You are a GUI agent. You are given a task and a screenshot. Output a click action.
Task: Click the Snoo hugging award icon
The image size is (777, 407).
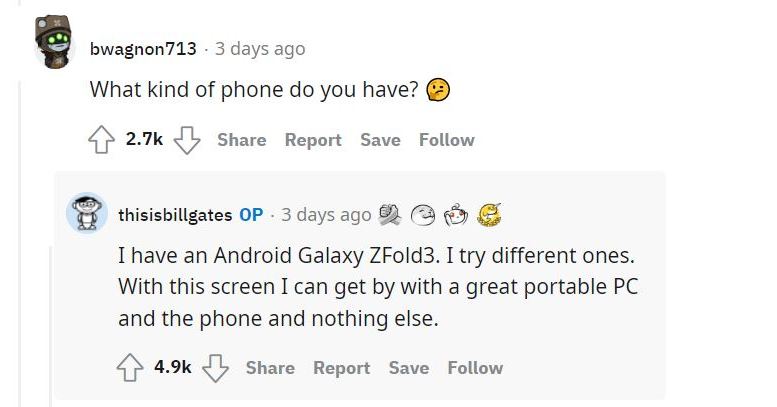pyautogui.click(x=457, y=214)
